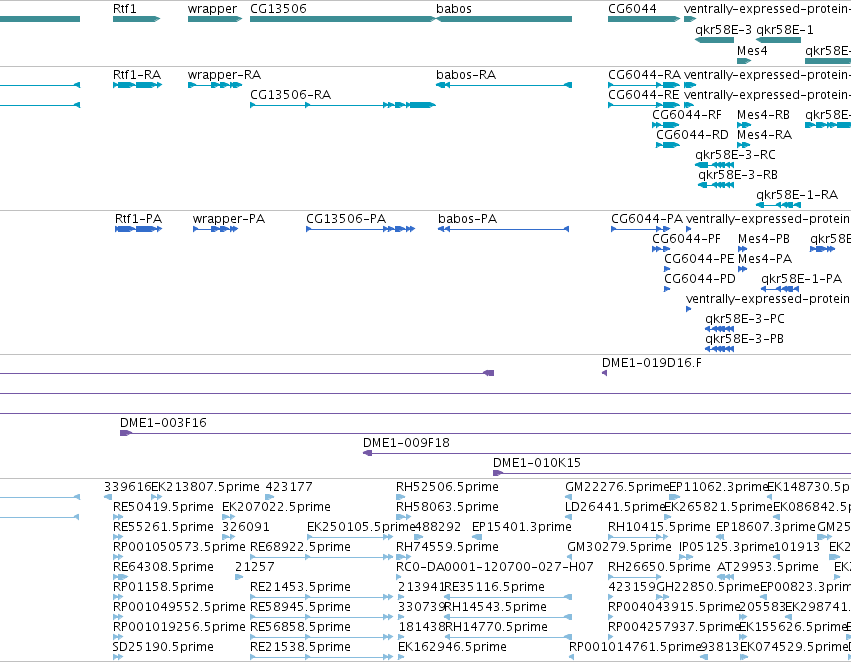Screen dimensions: 851x662
Task: Select RC0-DA0001-120700-027-H07 feature
Action: coord(494,568)
